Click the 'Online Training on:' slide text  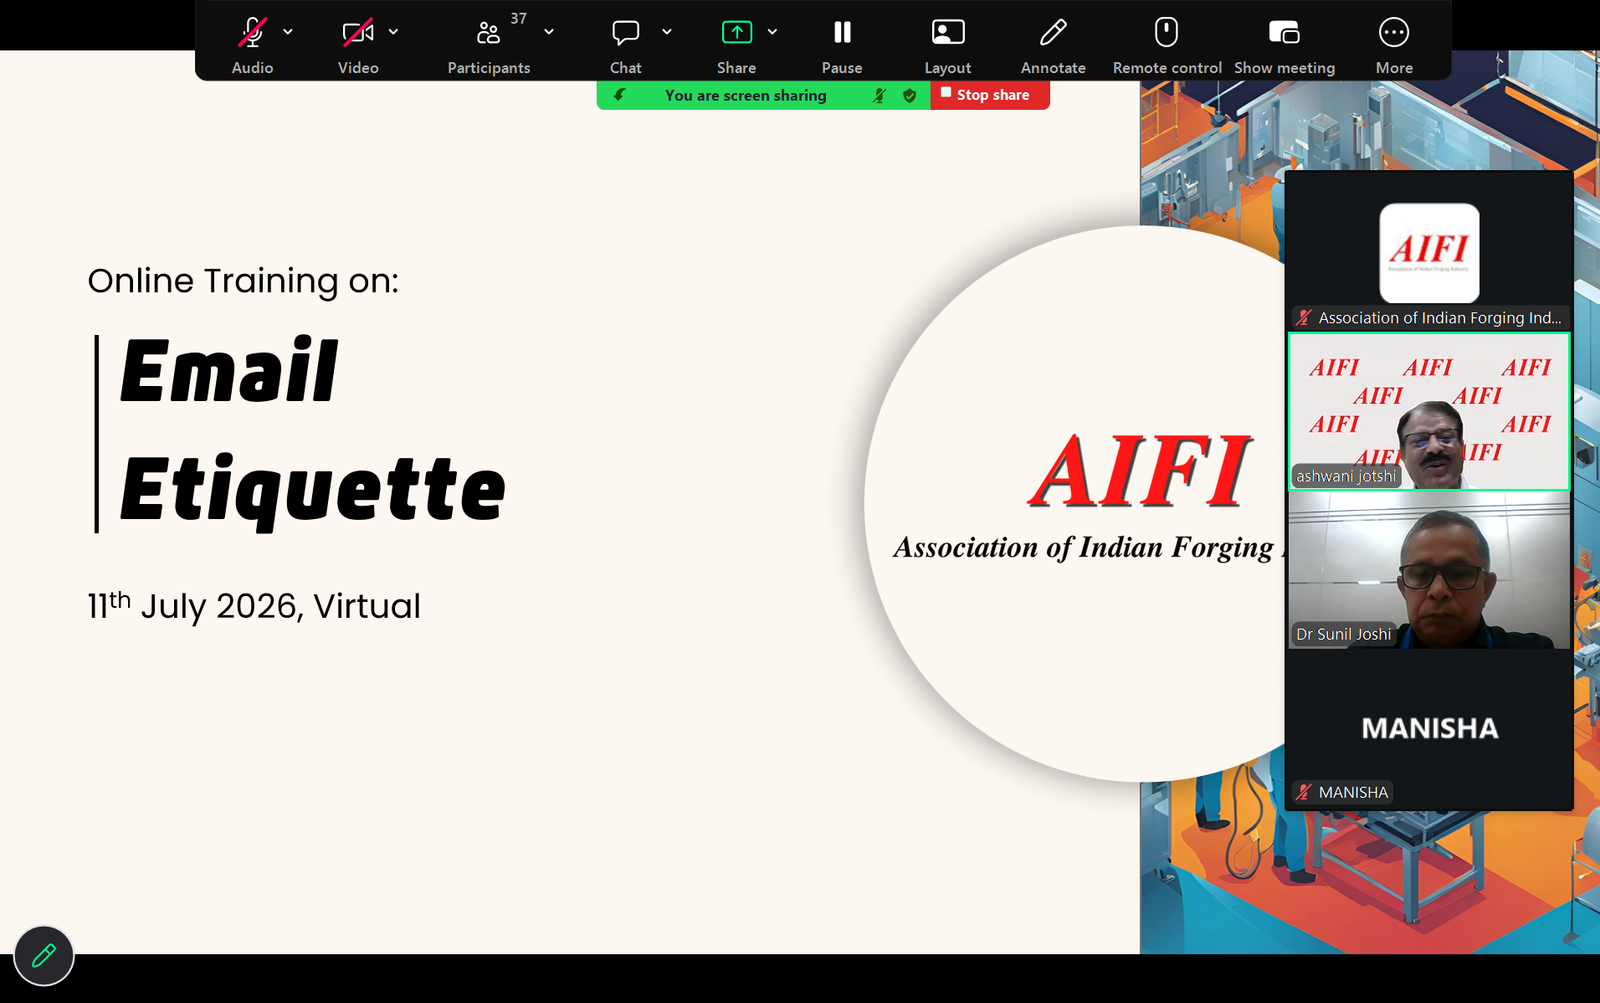(243, 281)
